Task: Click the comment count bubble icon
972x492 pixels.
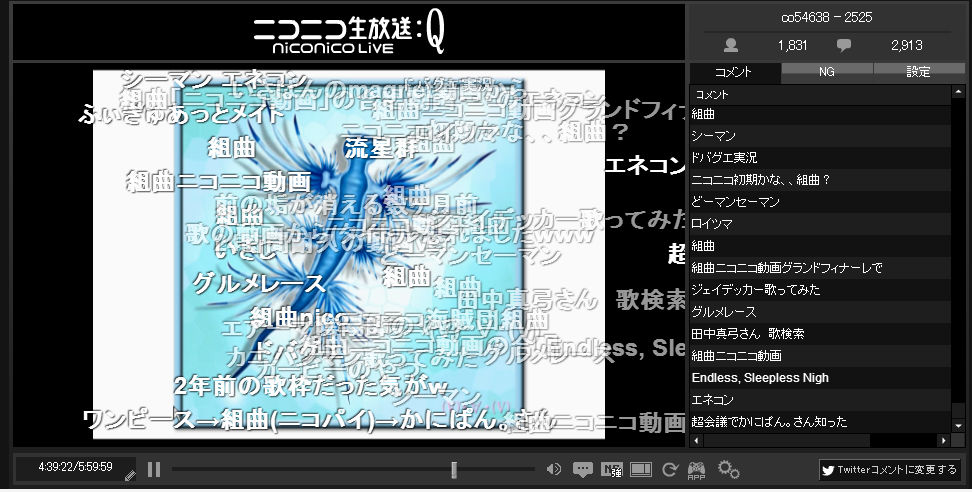Action: click(844, 45)
